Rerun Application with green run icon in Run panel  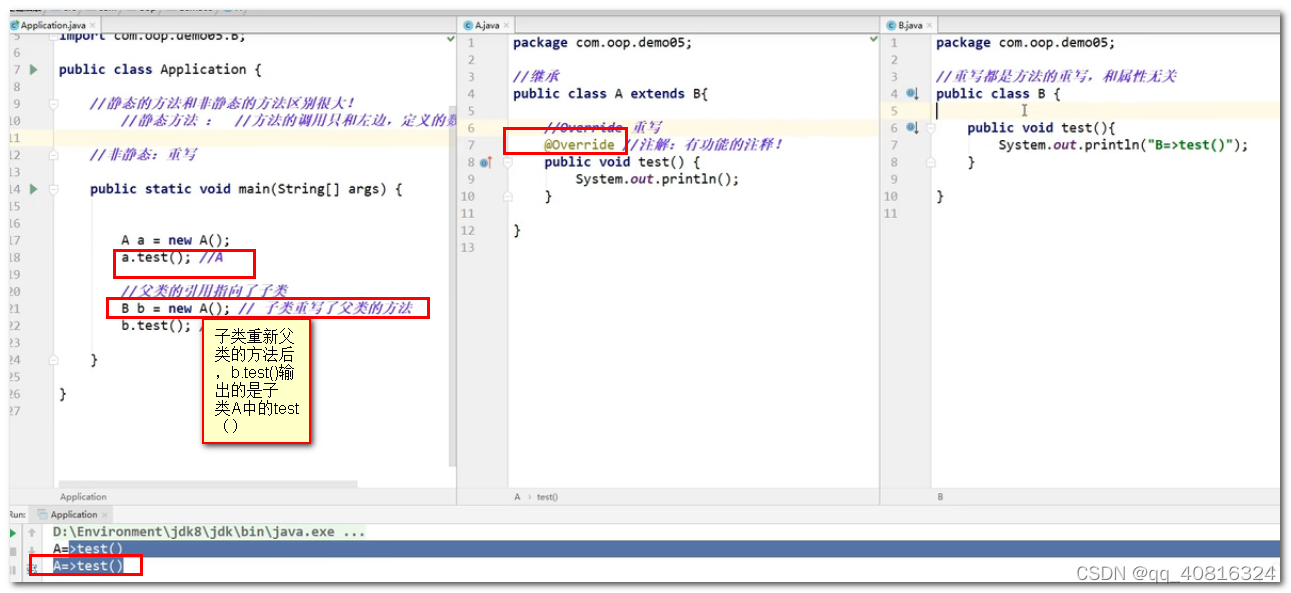coord(13,533)
